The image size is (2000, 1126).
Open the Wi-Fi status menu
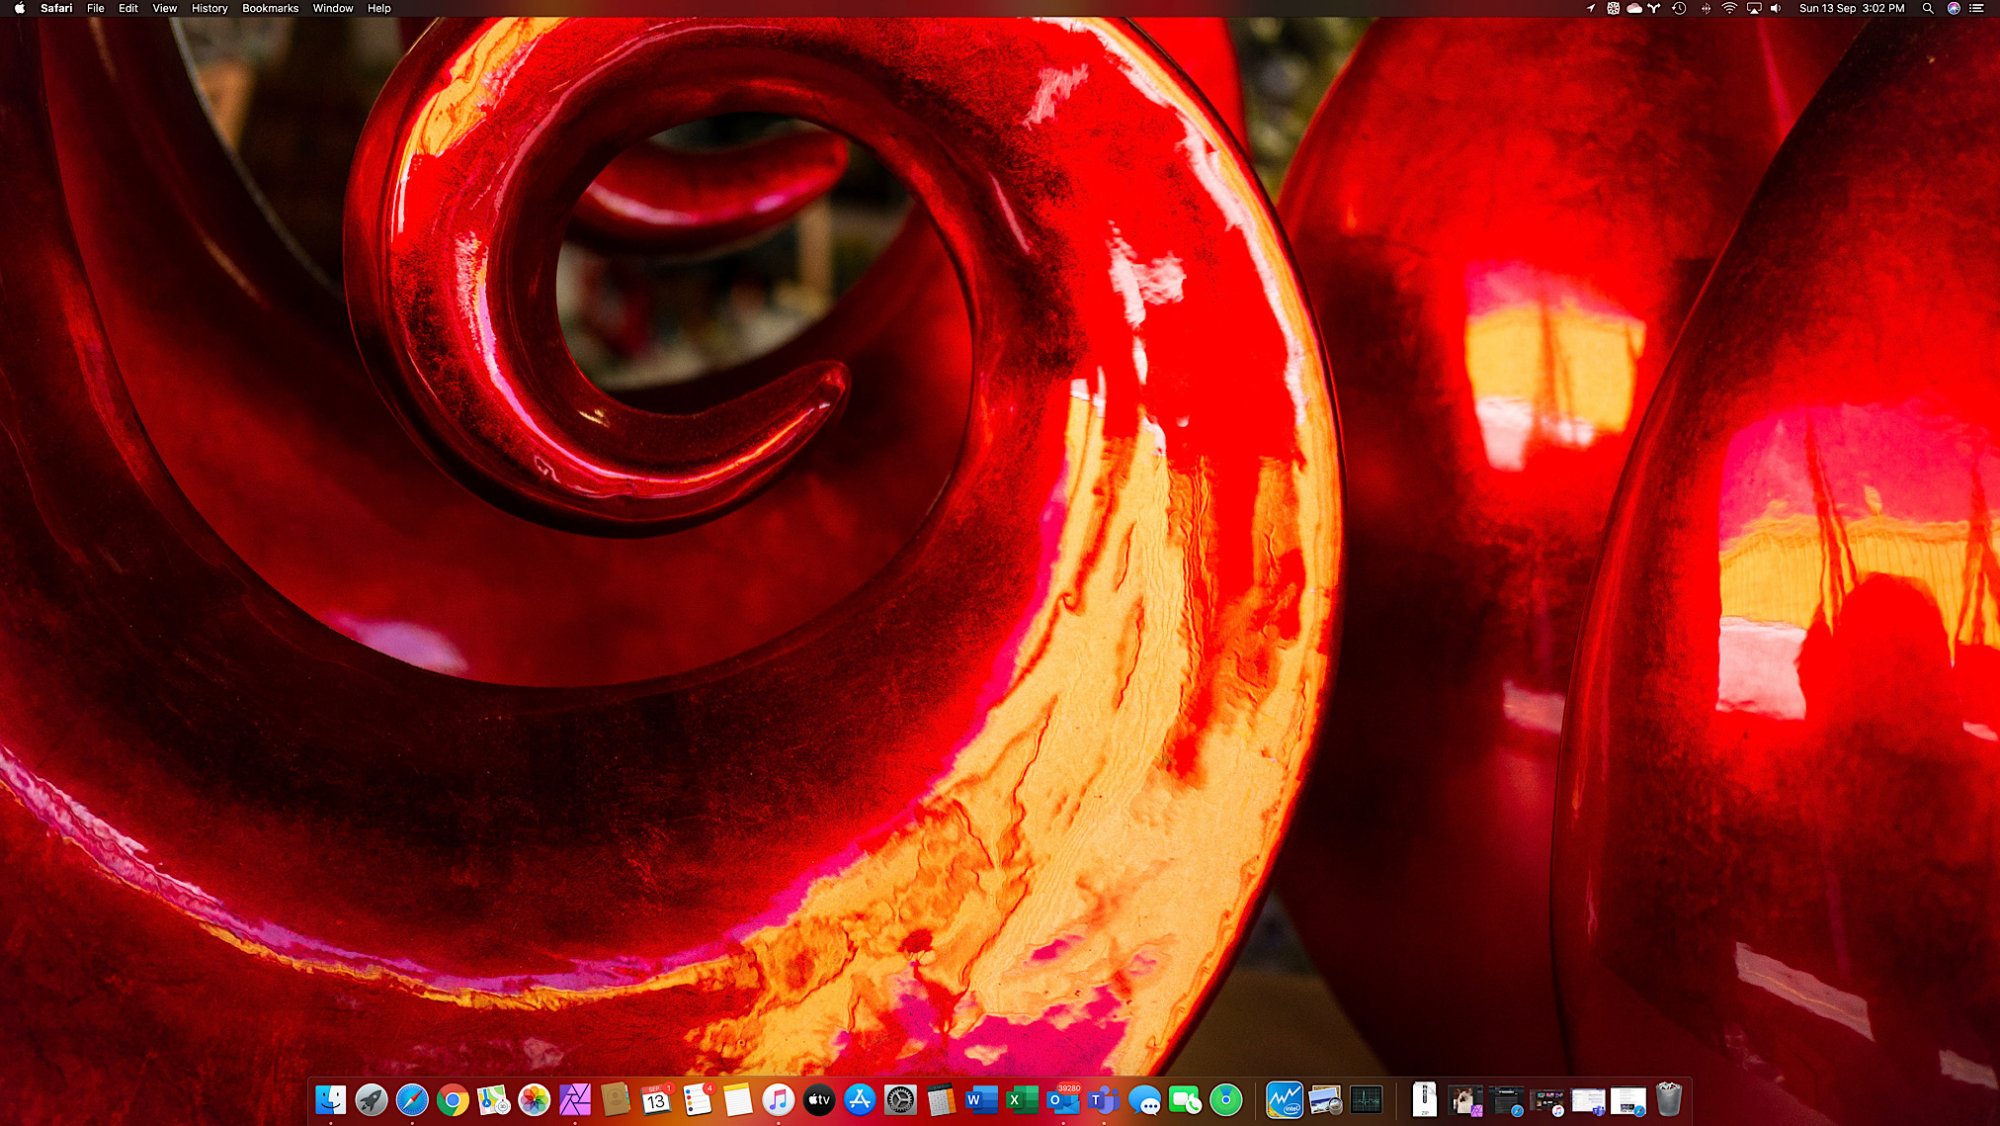pos(1729,8)
